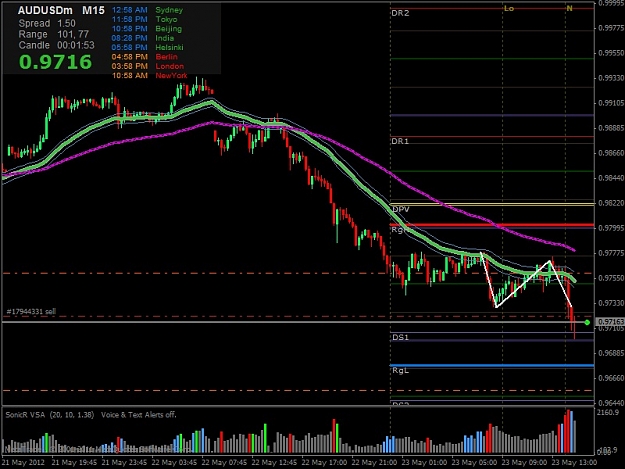This screenshot has height=469, width=625.
Task: Click the 2160.9 volume scale value
Action: pyautogui.click(x=607, y=412)
